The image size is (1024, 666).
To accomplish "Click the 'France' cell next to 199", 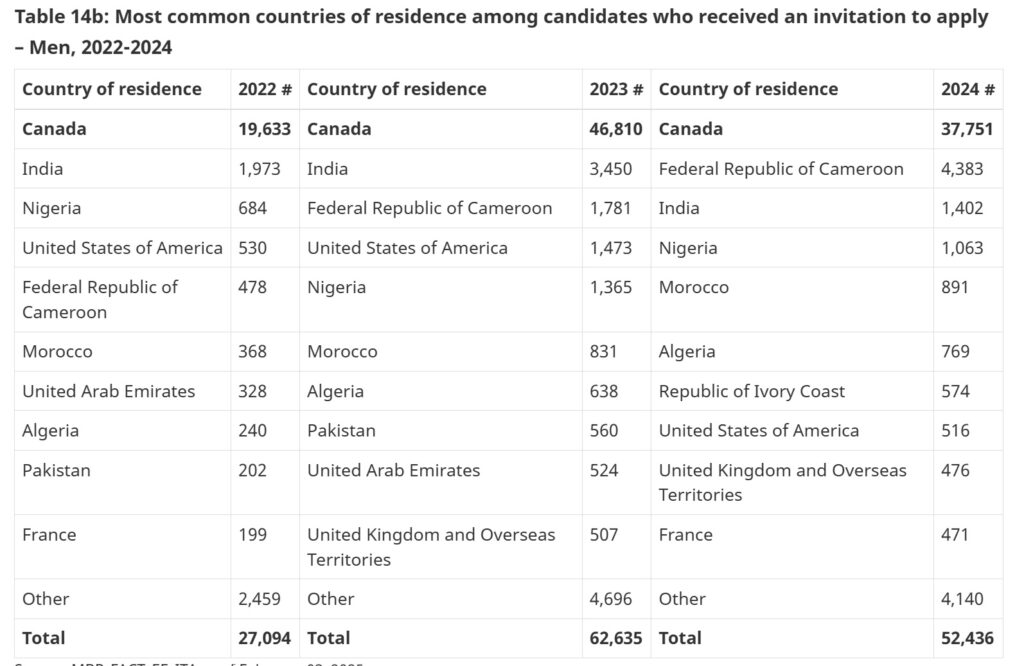I will pyautogui.click(x=49, y=535).
